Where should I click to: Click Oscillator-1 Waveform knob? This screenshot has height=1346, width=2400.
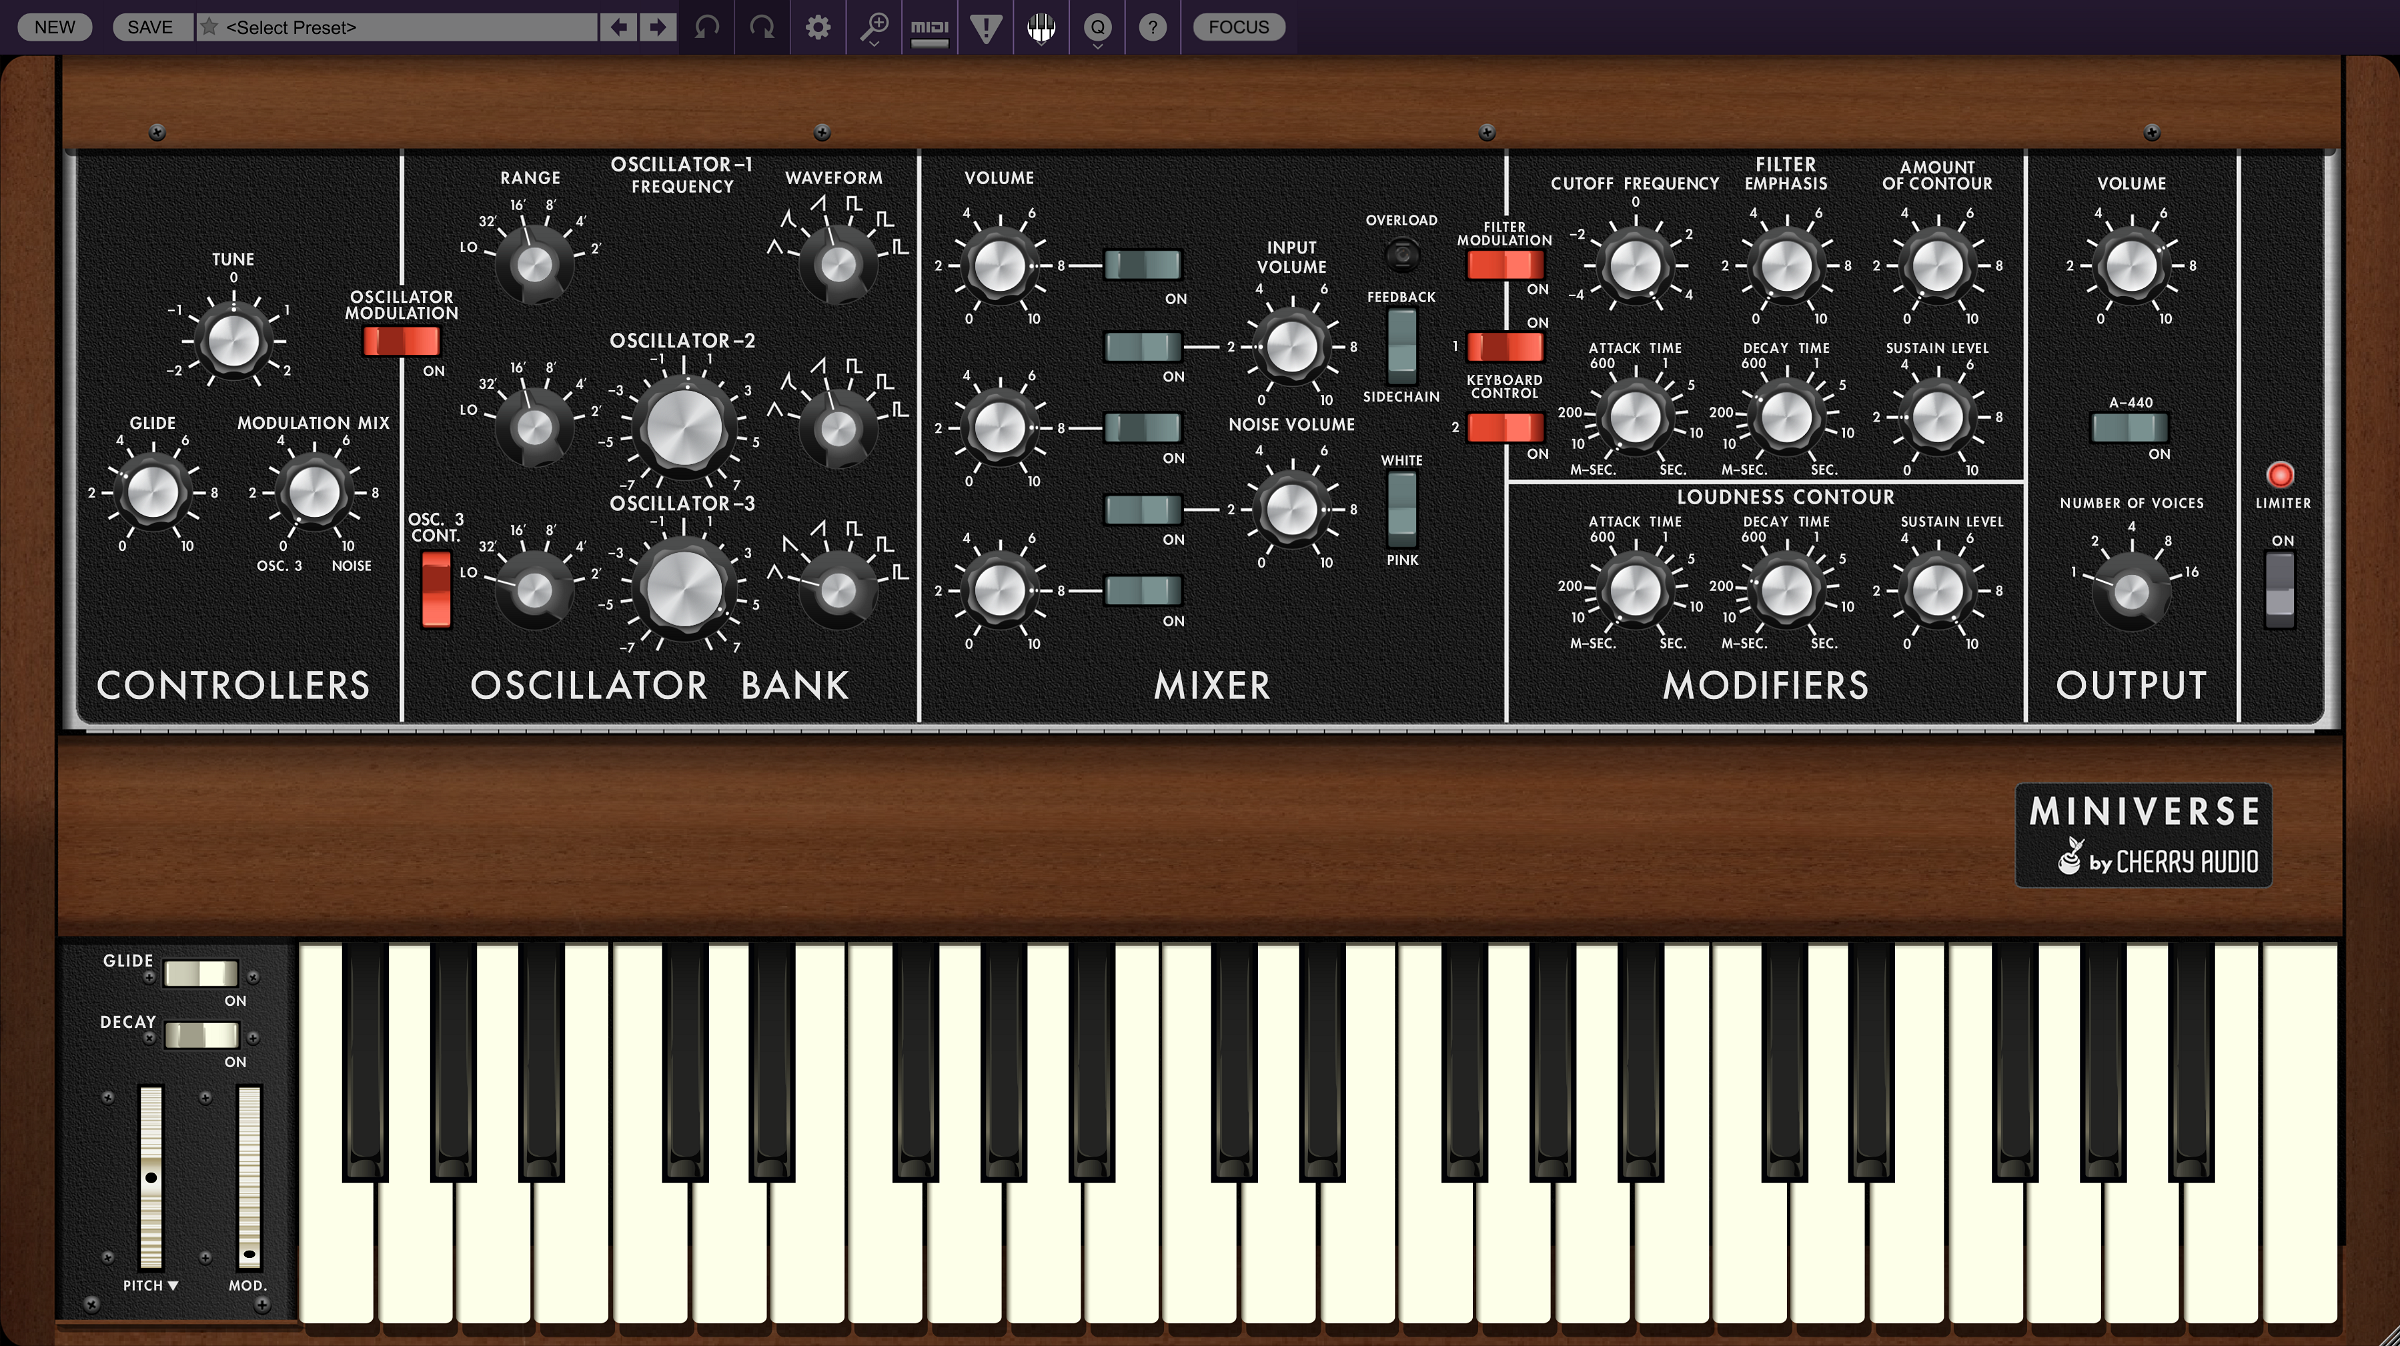click(838, 264)
